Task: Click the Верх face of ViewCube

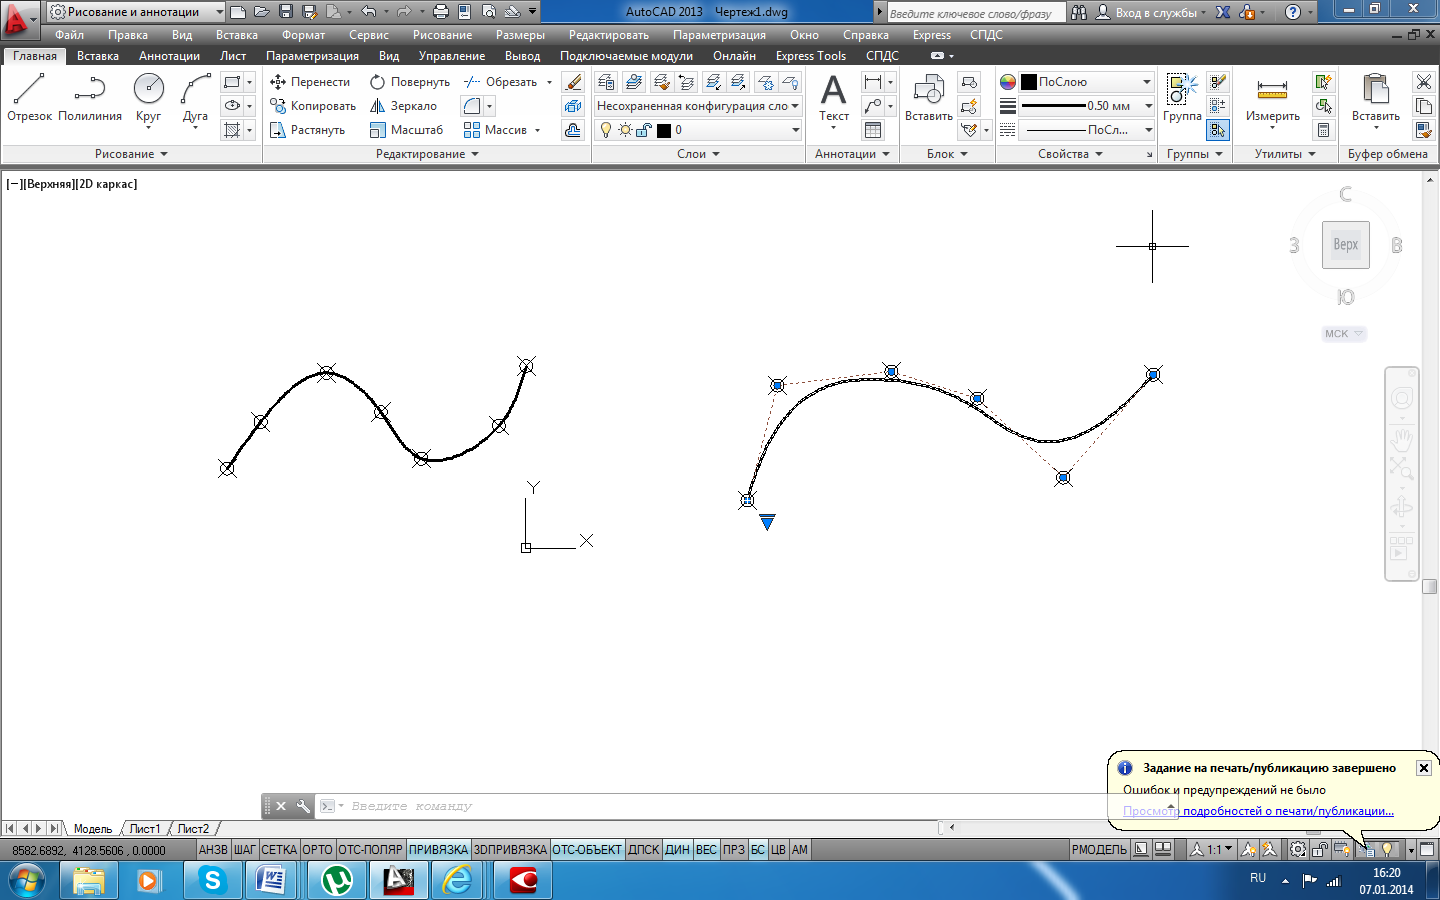Action: coord(1345,245)
